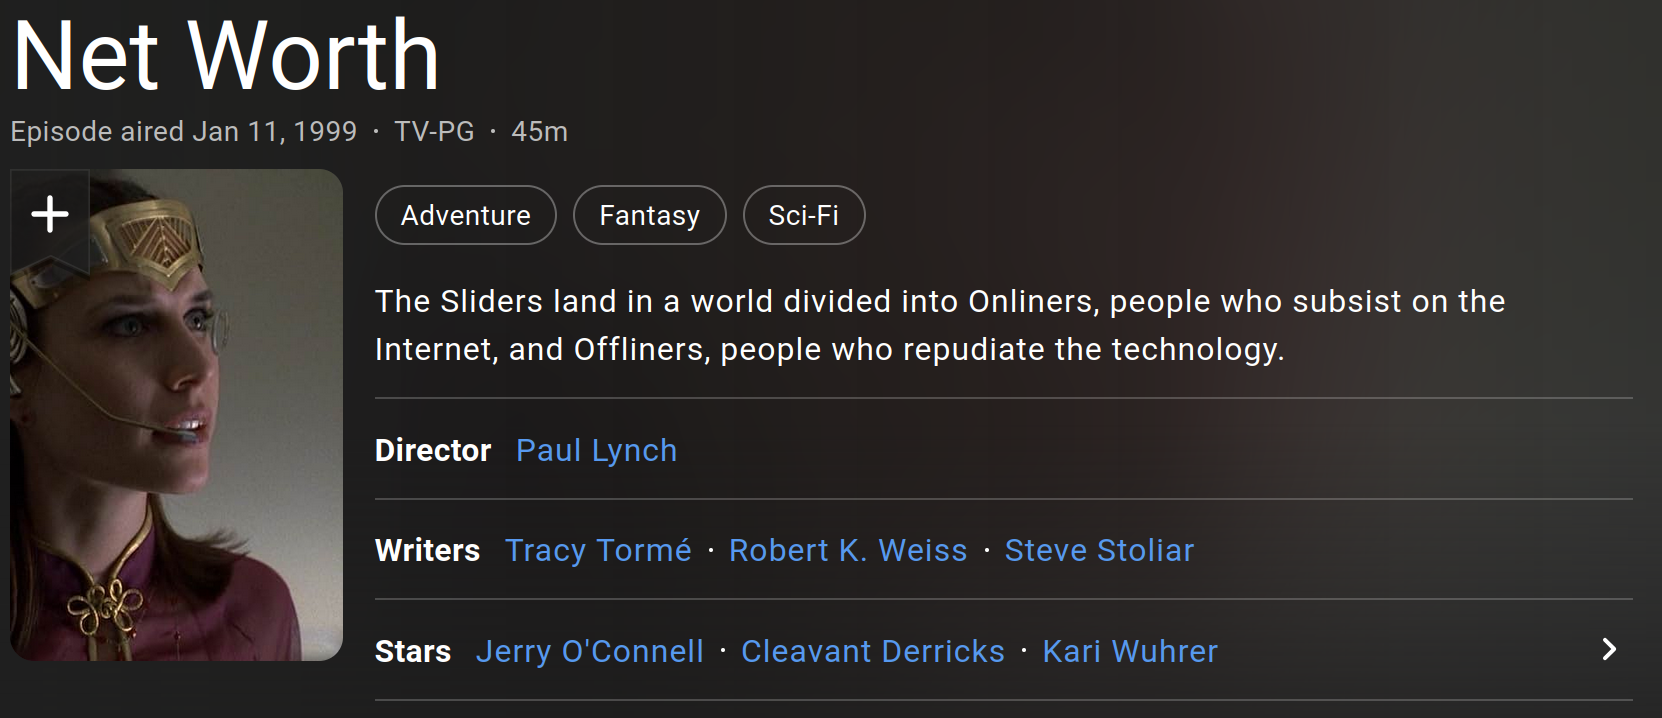This screenshot has width=1662, height=718.
Task: Select the Adventure genre pill
Action: [x=465, y=214]
